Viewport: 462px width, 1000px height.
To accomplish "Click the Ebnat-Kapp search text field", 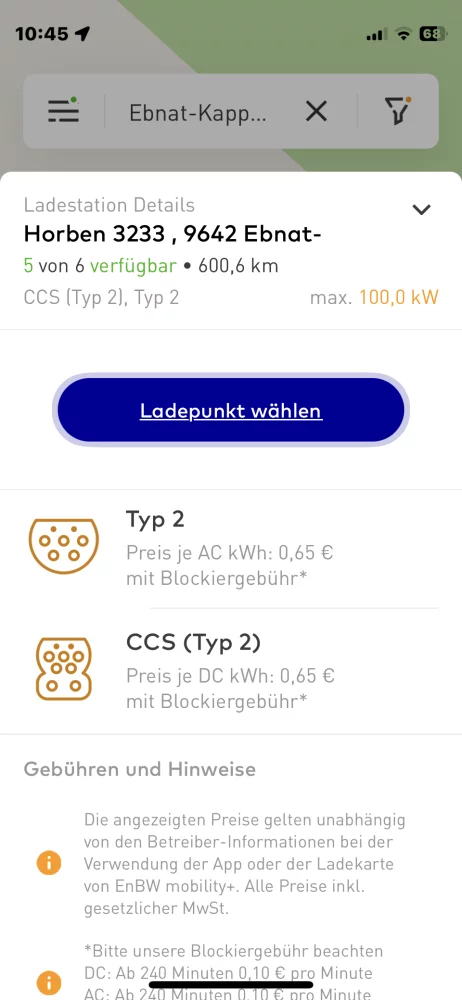I will tap(198, 113).
